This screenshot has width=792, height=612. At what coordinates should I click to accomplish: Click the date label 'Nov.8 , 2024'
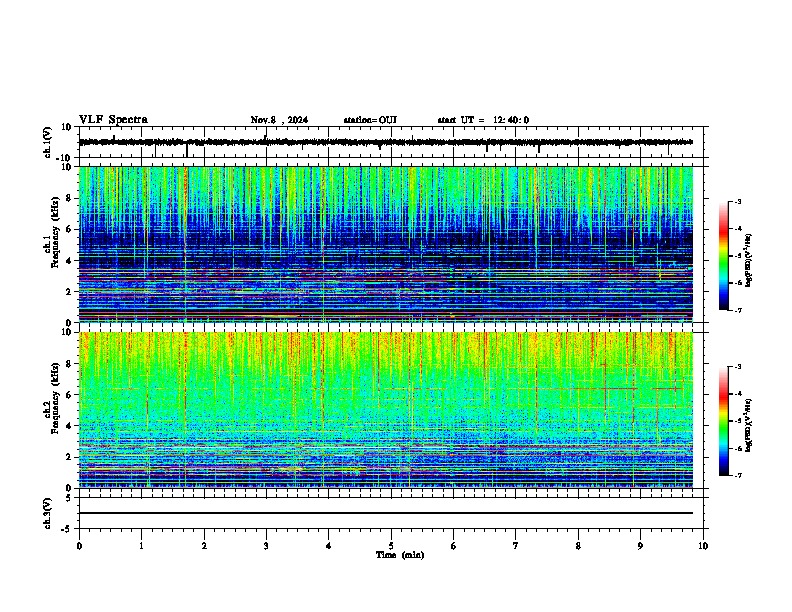tap(279, 120)
